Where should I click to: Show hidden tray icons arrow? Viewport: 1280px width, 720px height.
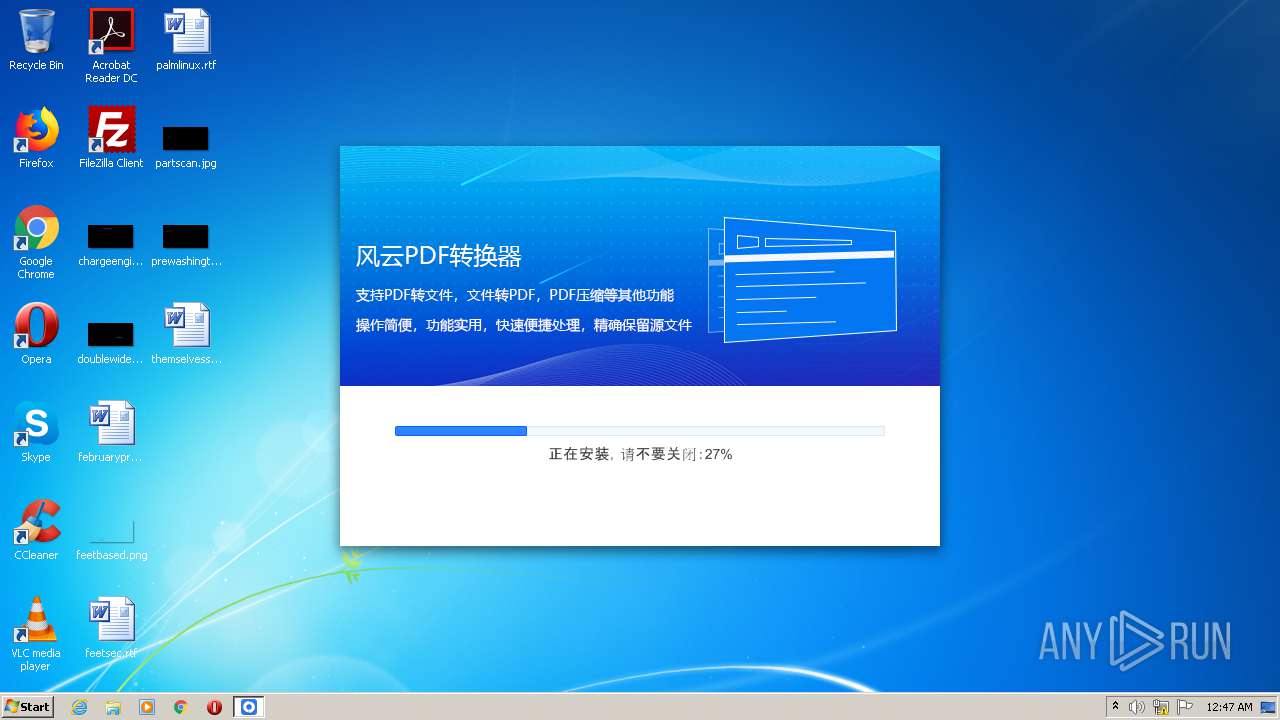click(x=1115, y=707)
